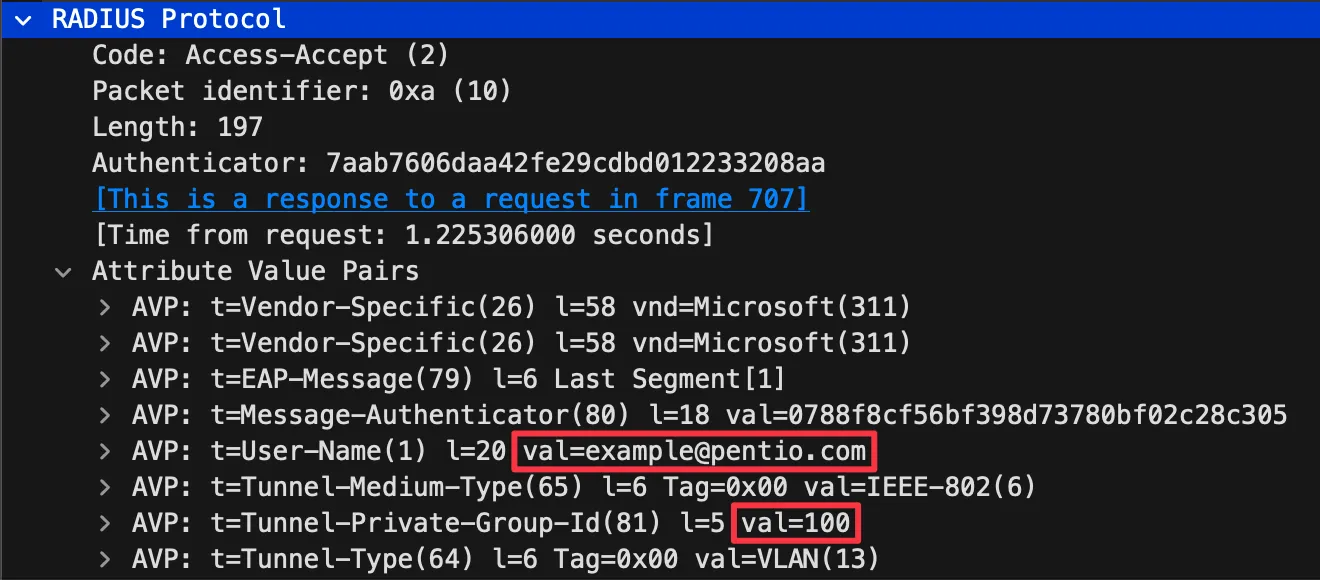Collapse the Attribute Value Pairs chevron
Image resolution: width=1320 pixels, height=580 pixels.
click(x=64, y=271)
